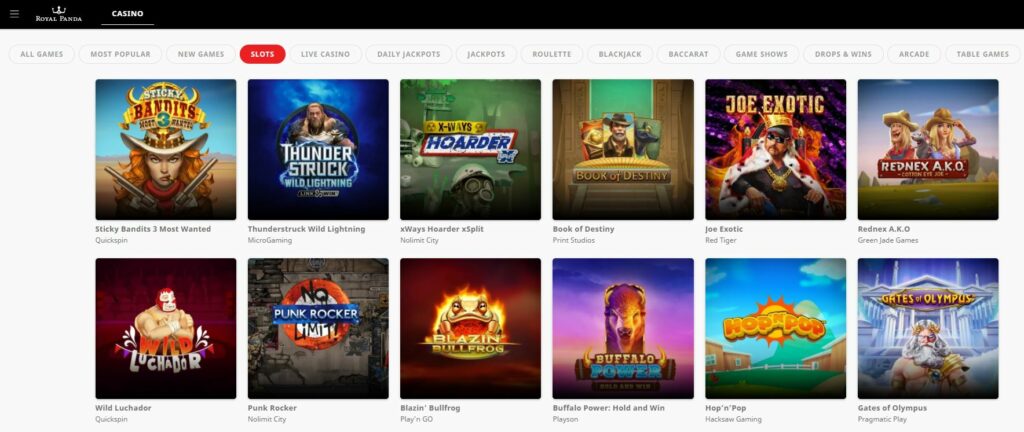Open the hamburger menu icon
The width and height of the screenshot is (1024, 432).
(x=14, y=14)
